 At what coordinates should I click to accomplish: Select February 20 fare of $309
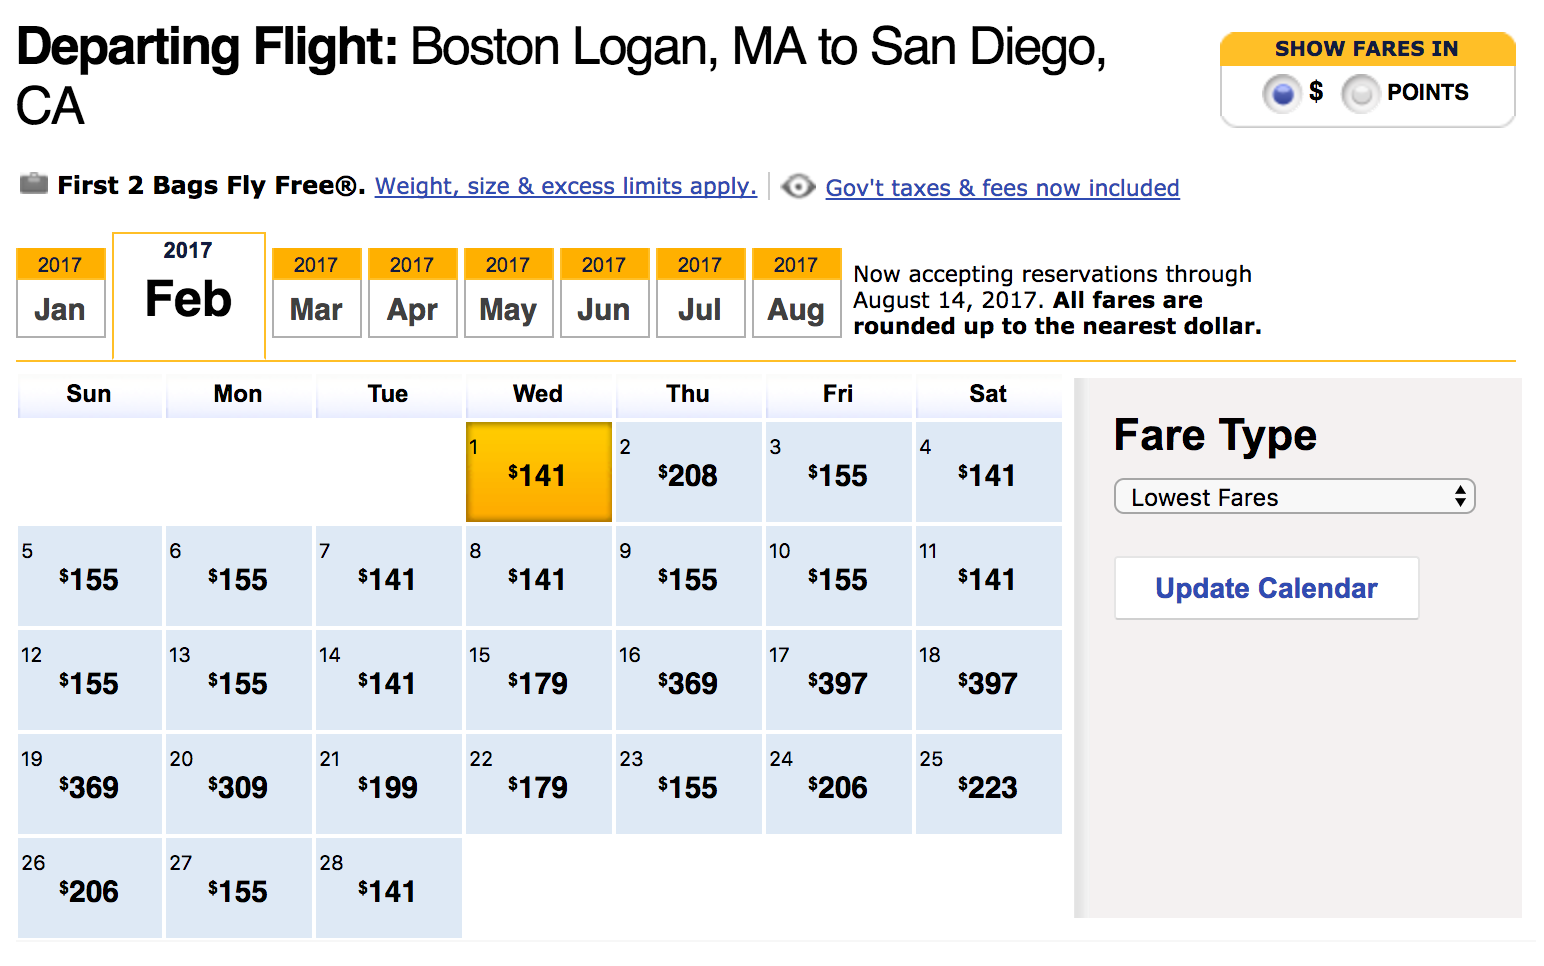pos(239,784)
